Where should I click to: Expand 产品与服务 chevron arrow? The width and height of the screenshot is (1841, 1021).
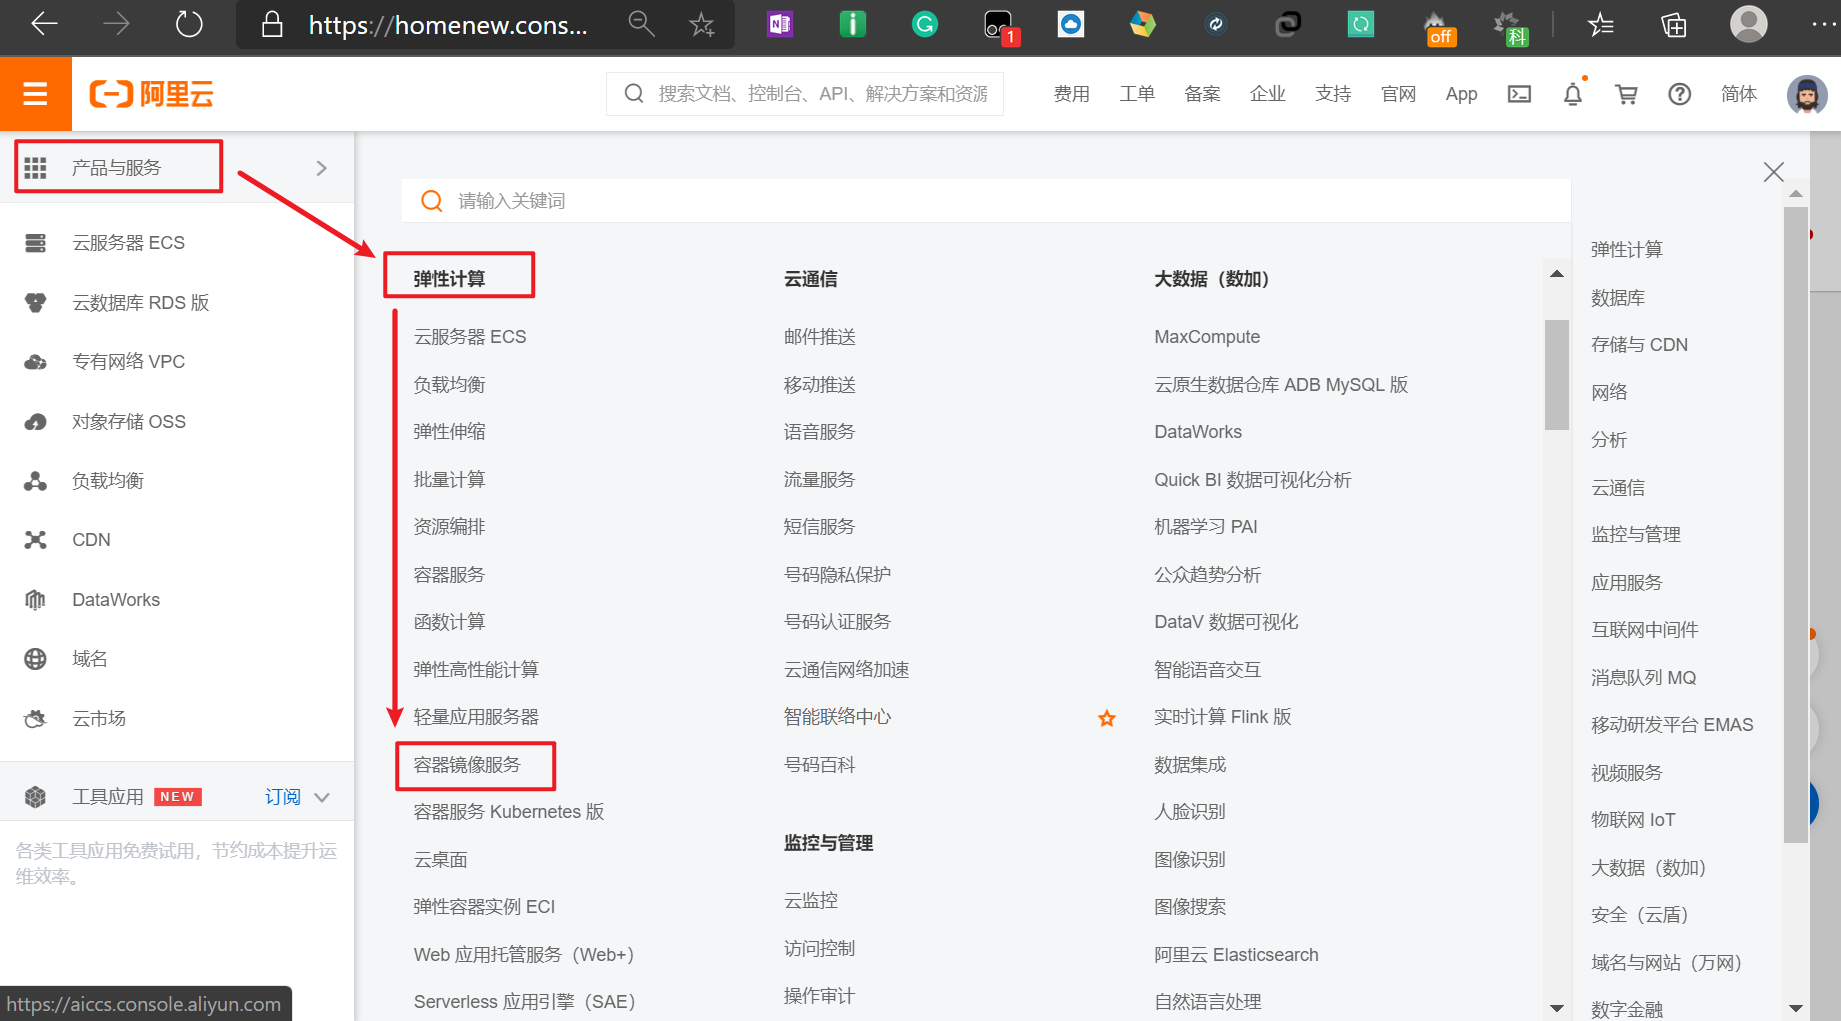coord(321,168)
